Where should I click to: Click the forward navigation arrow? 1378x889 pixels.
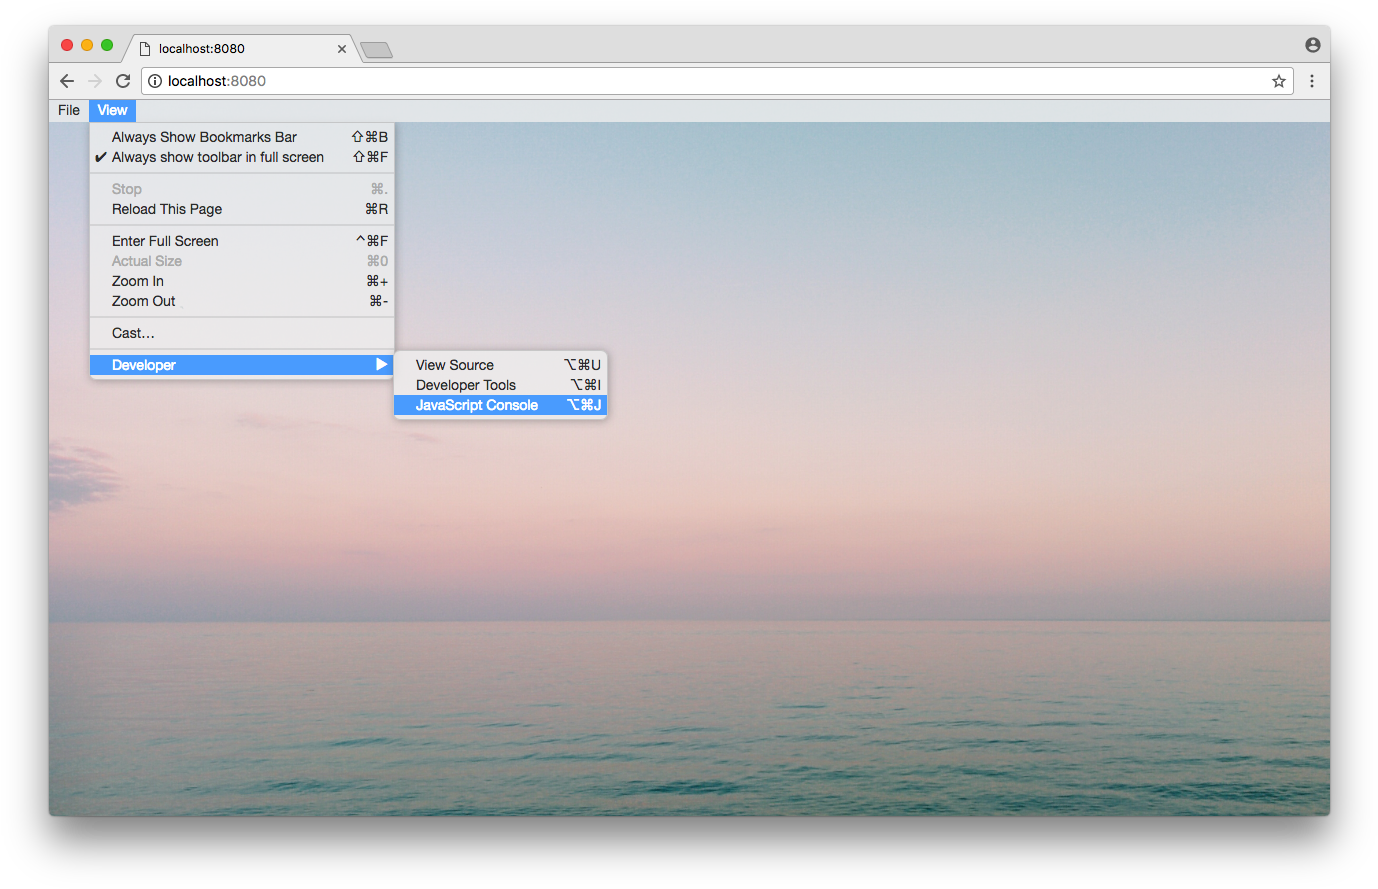point(95,81)
